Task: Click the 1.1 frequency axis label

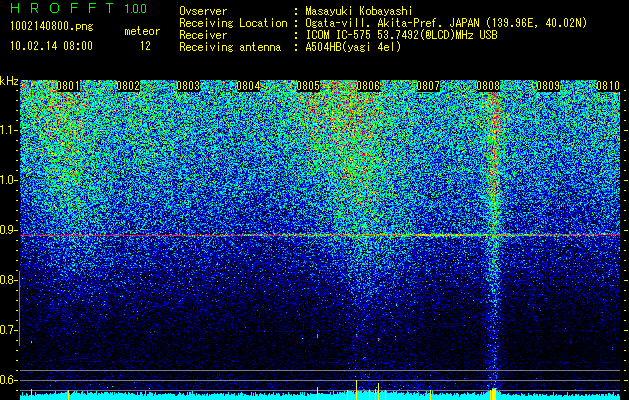Action: click(8, 130)
